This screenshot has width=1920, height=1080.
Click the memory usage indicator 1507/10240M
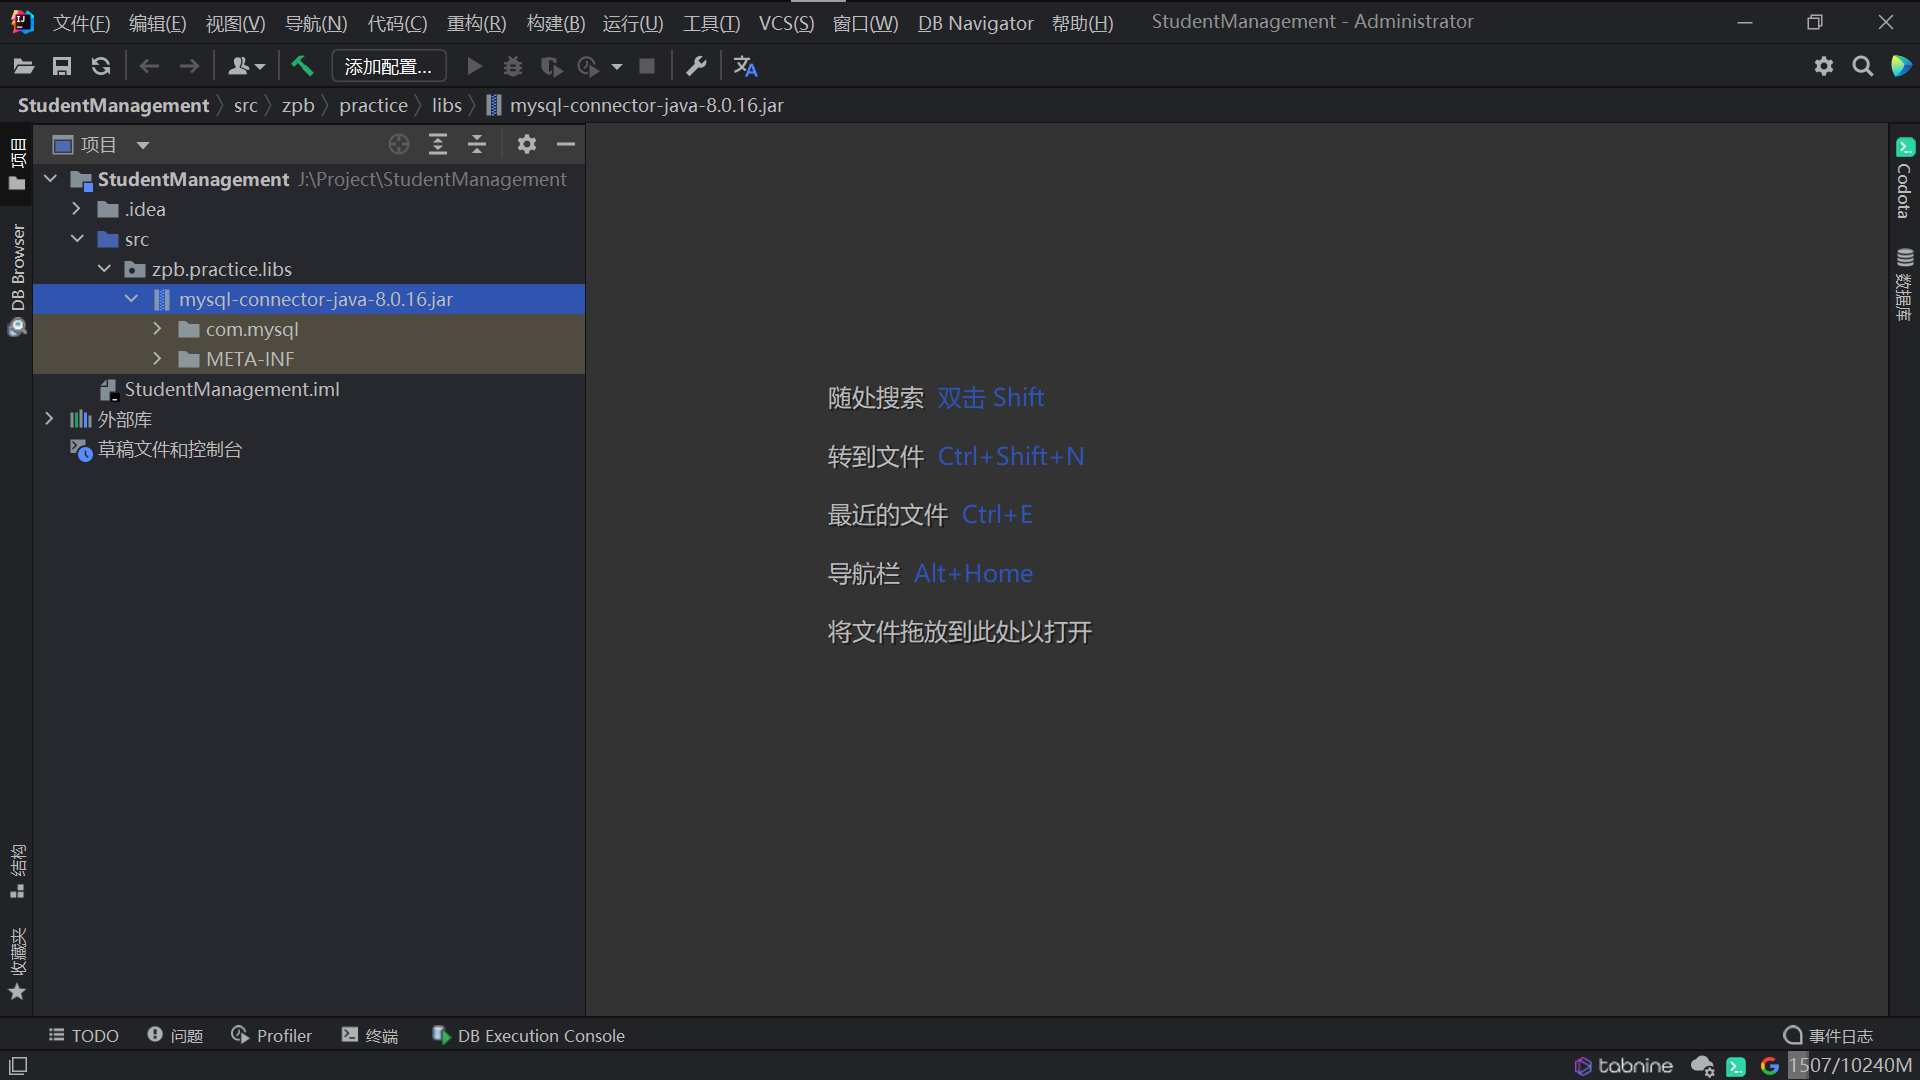(1850, 1066)
